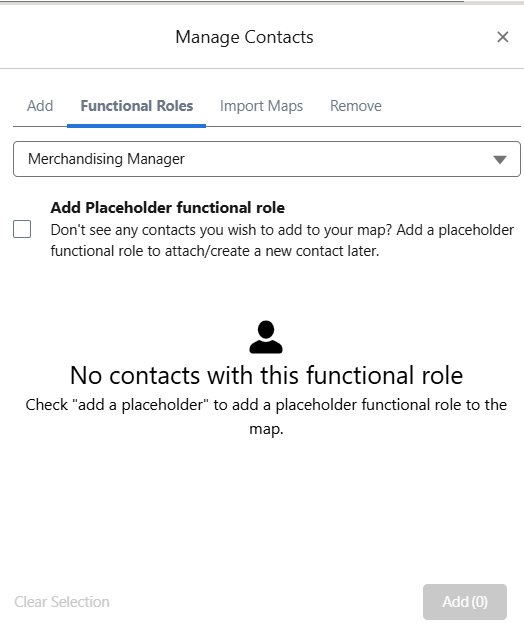Click the Manage Contacts title
This screenshot has width=524, height=628.
click(x=244, y=37)
